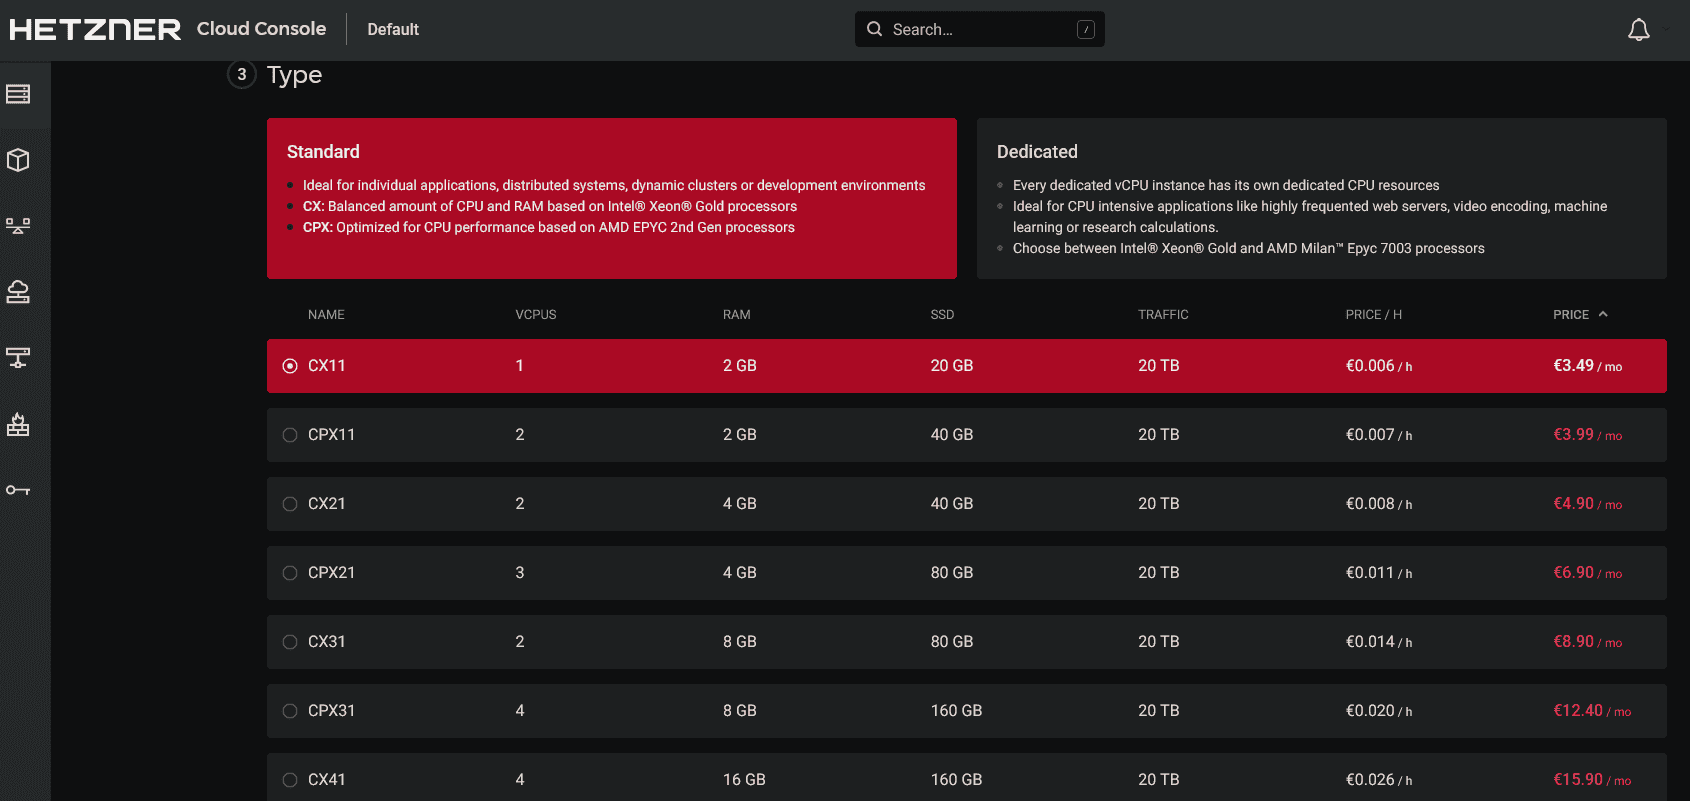Sort table by NAME column

[326, 314]
